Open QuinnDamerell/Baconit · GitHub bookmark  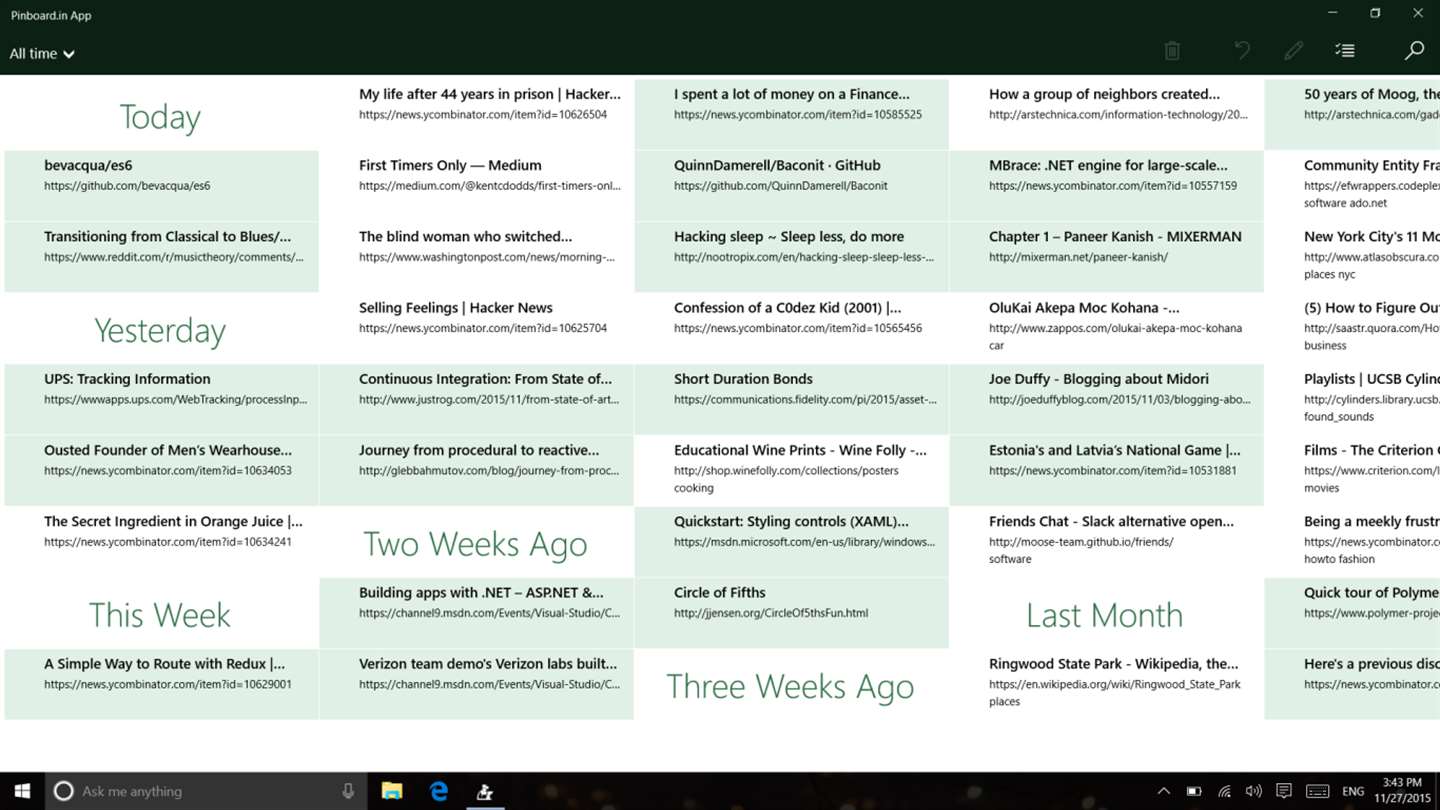click(792, 186)
